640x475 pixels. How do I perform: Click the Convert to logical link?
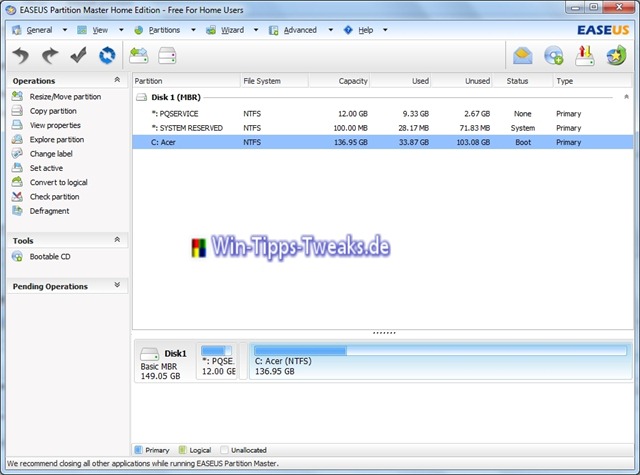(58, 182)
